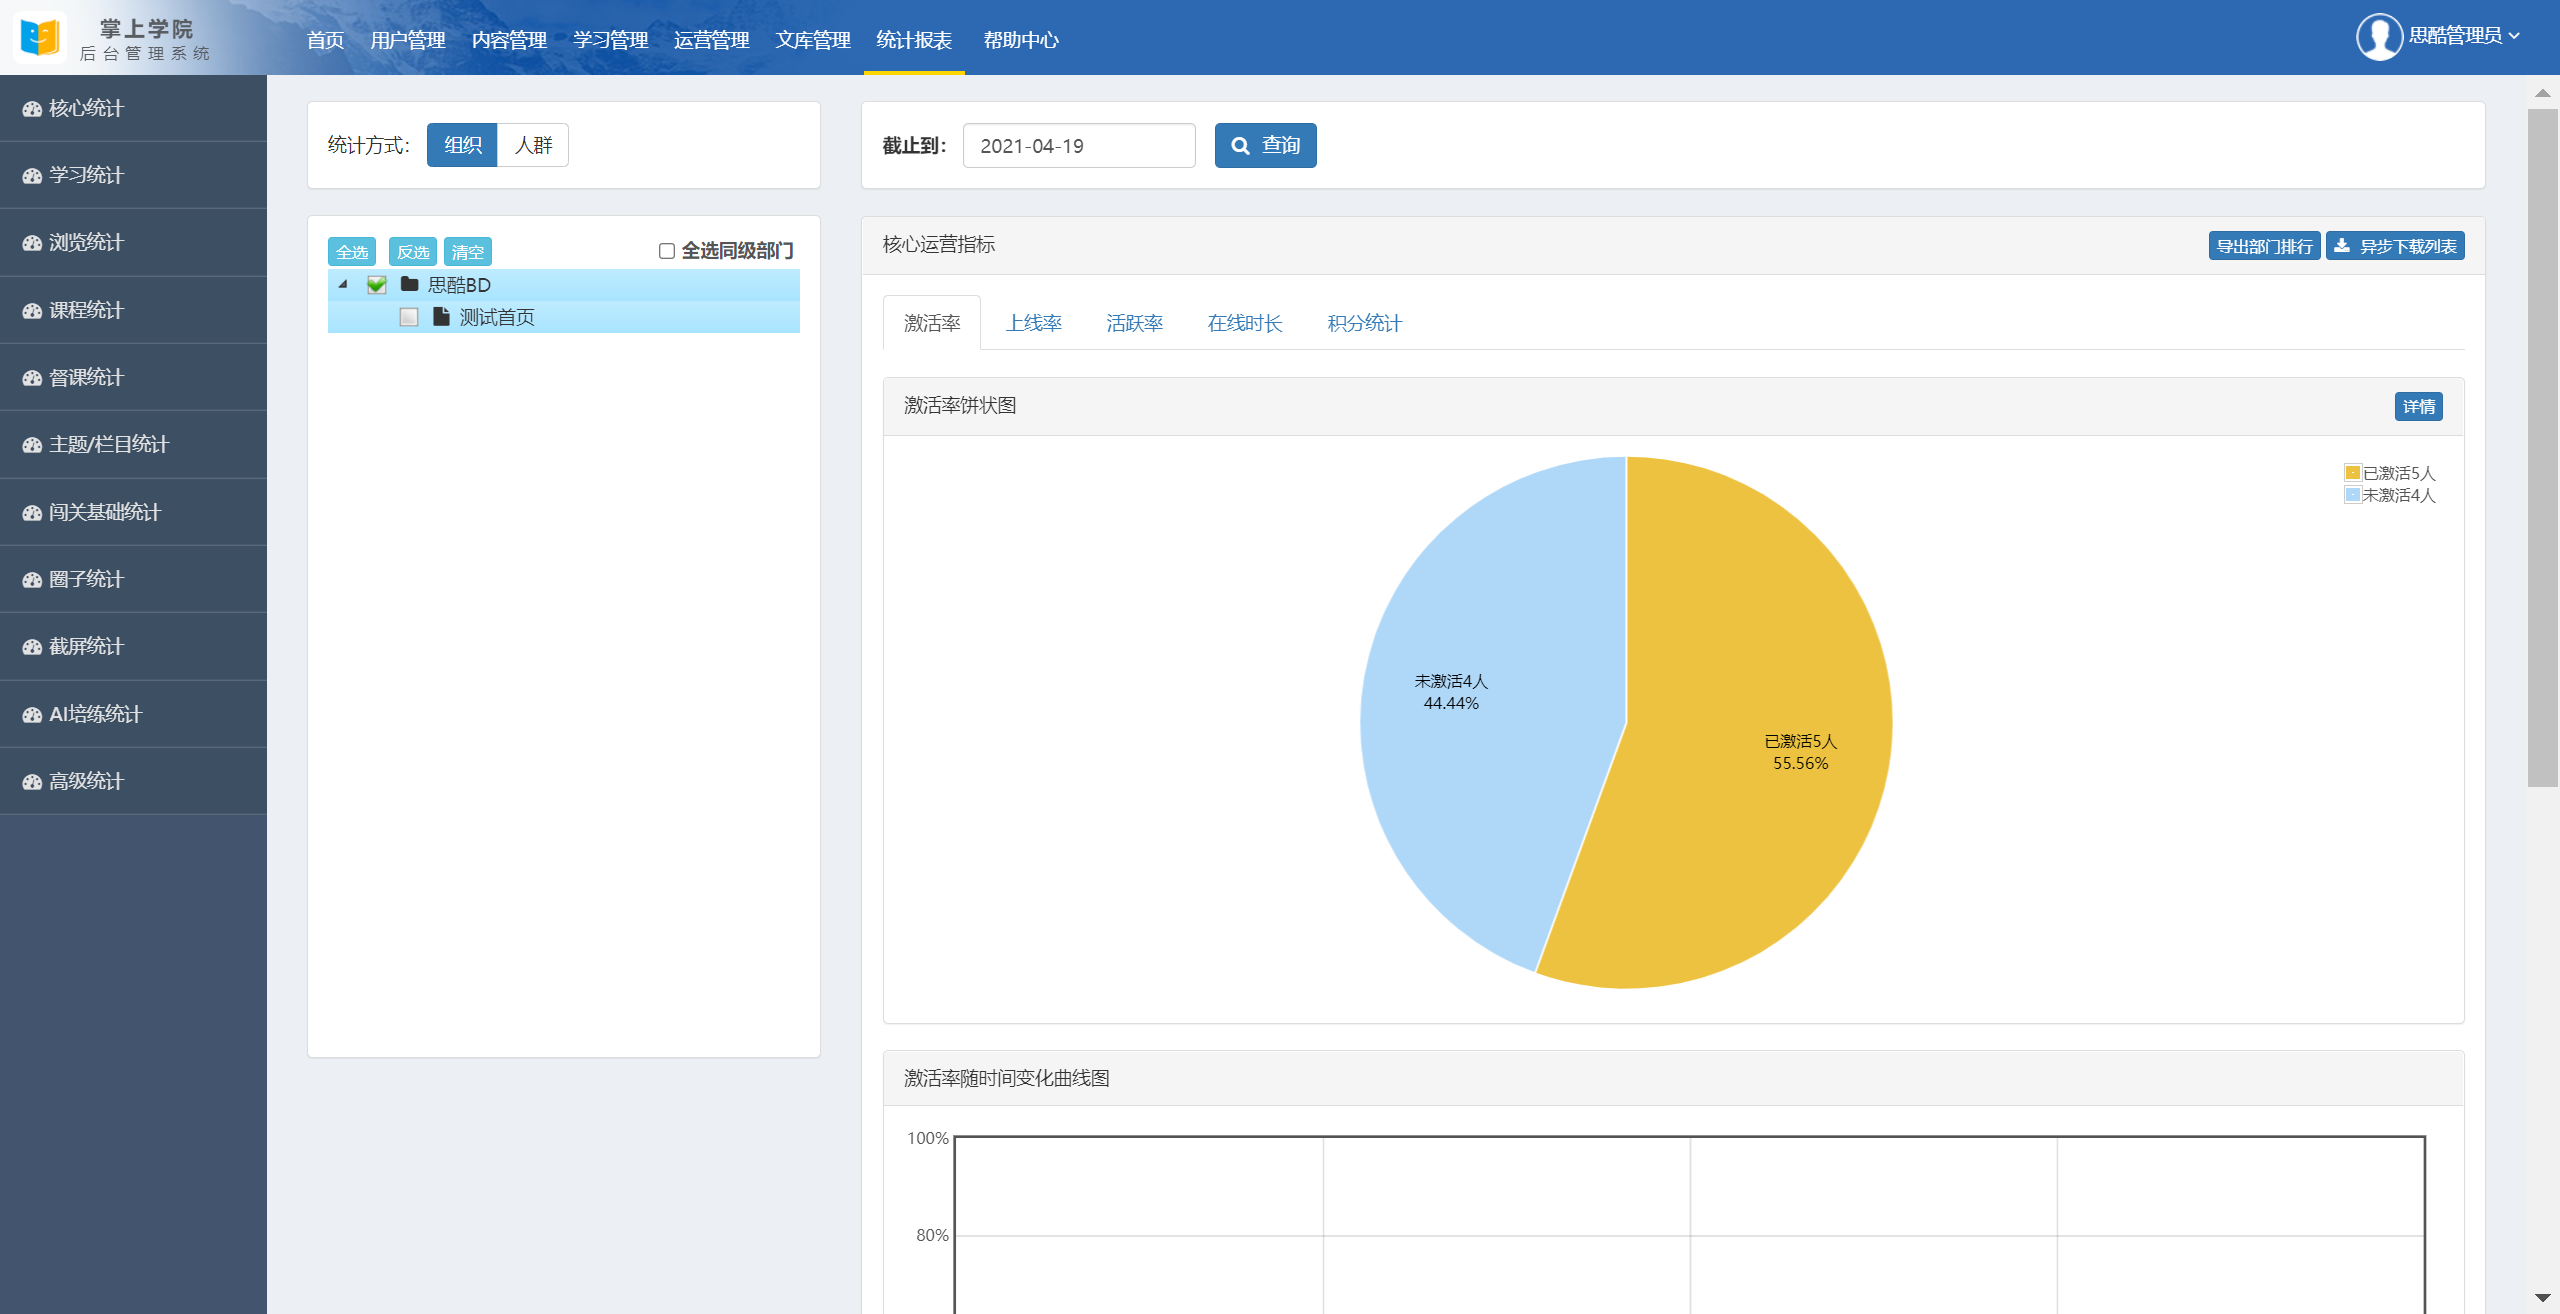This screenshot has width=2560, height=1314.
Task: Click the 掌上学院 logo icon
Action: tap(40, 37)
